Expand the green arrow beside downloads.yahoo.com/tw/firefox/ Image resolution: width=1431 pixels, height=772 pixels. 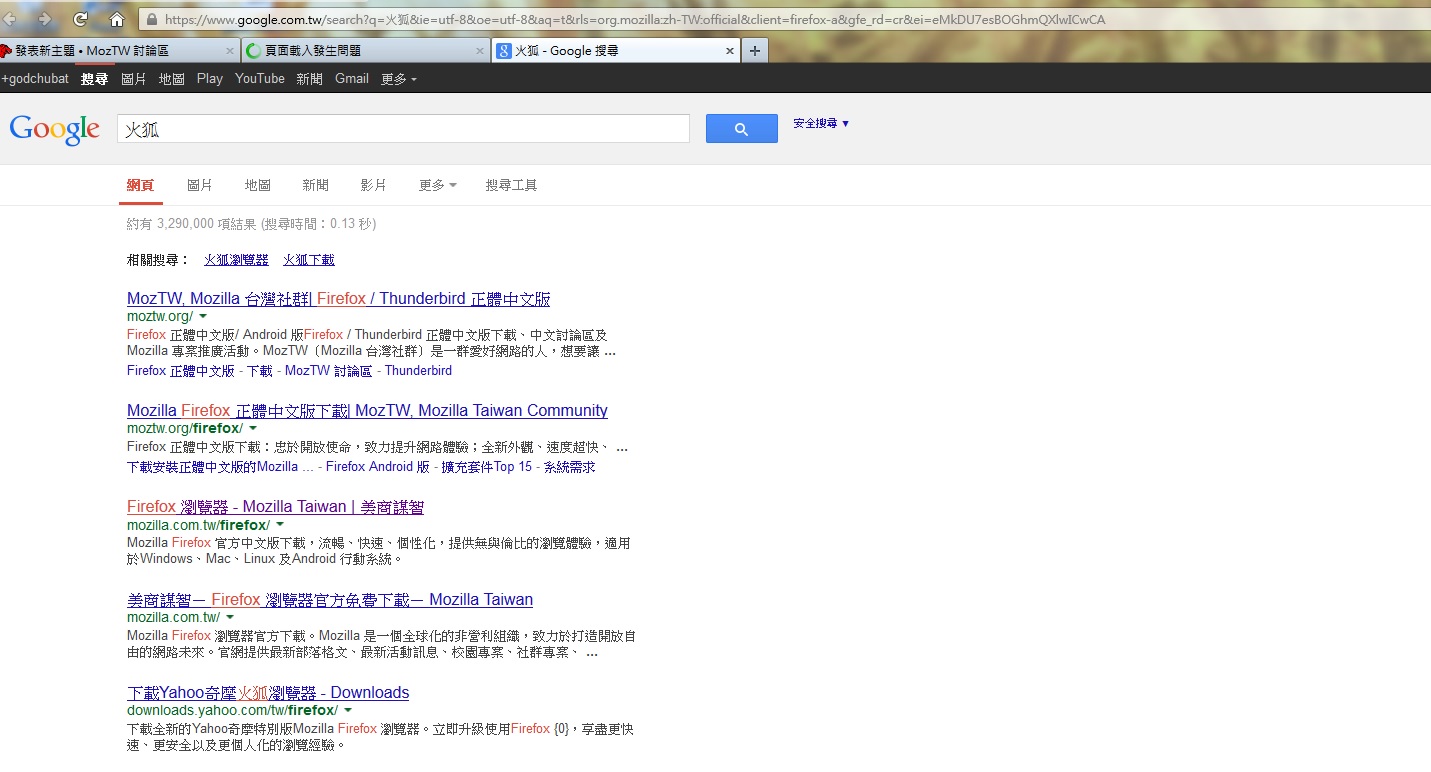click(x=348, y=711)
